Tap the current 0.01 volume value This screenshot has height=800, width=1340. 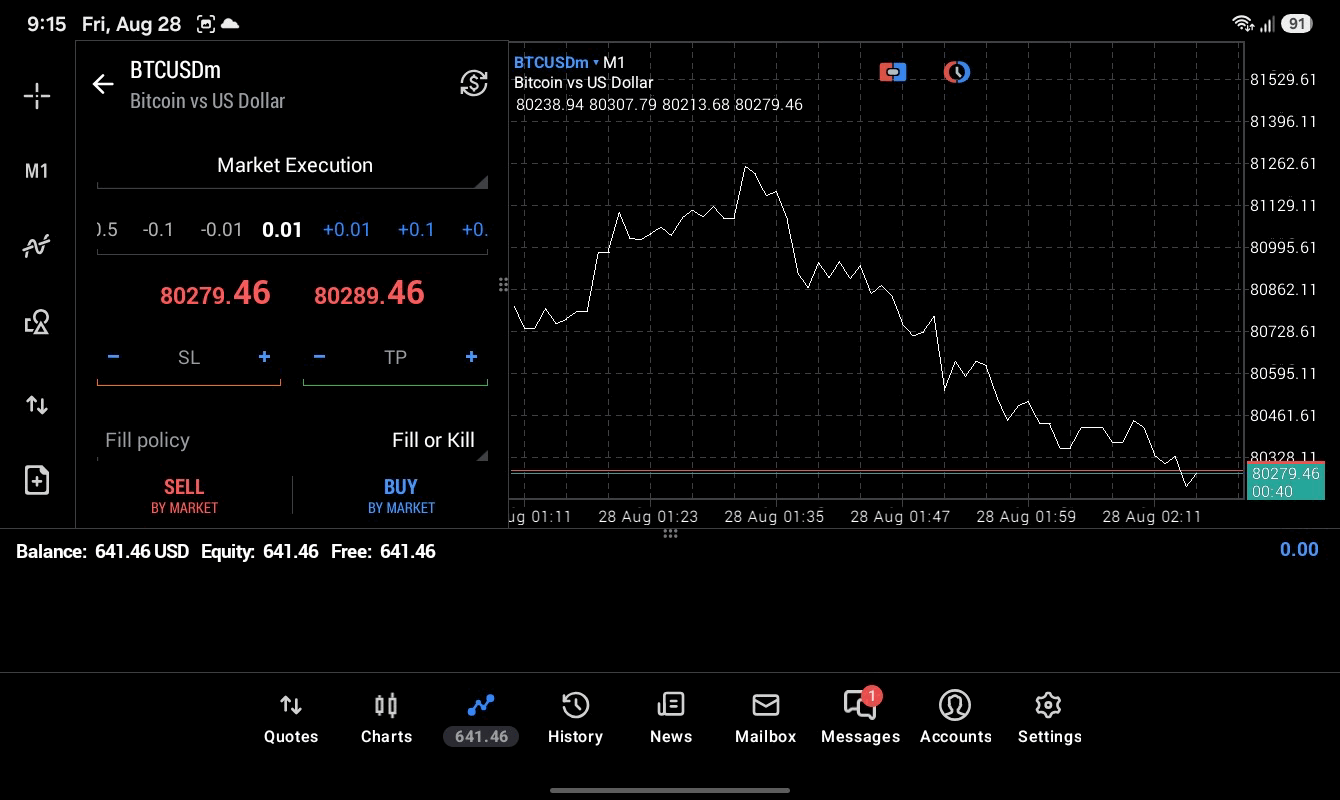pos(282,230)
